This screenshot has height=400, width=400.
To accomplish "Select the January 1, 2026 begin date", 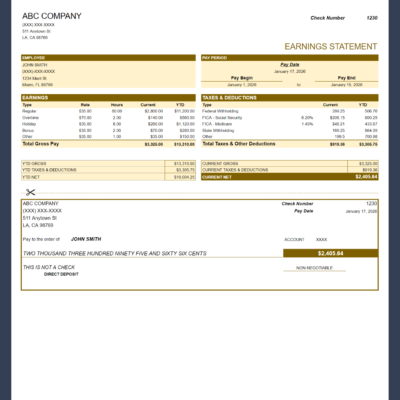I will coord(242,85).
